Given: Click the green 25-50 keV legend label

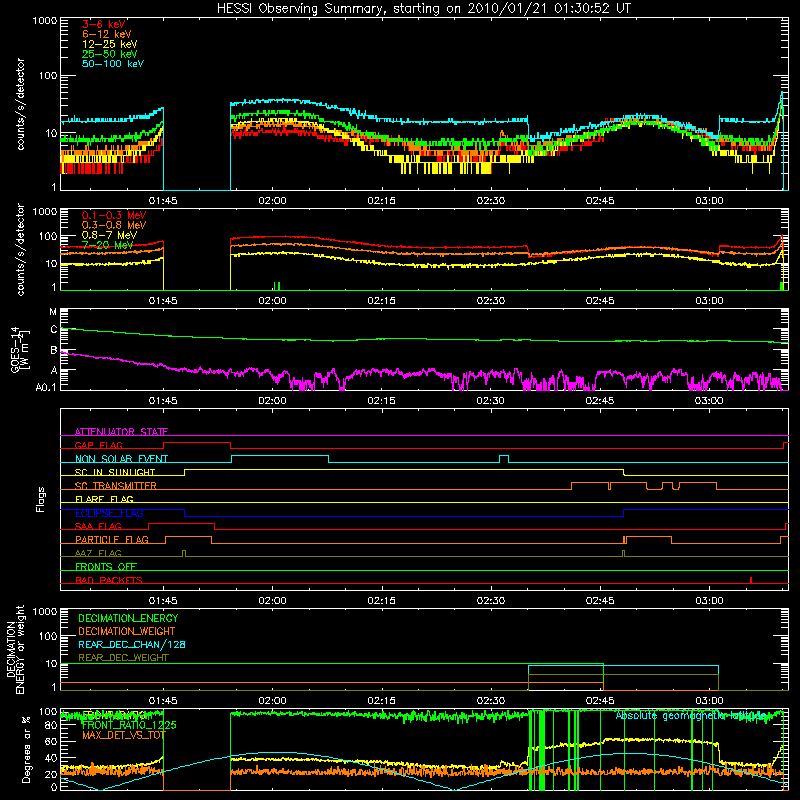Looking at the screenshot, I should click(109, 54).
